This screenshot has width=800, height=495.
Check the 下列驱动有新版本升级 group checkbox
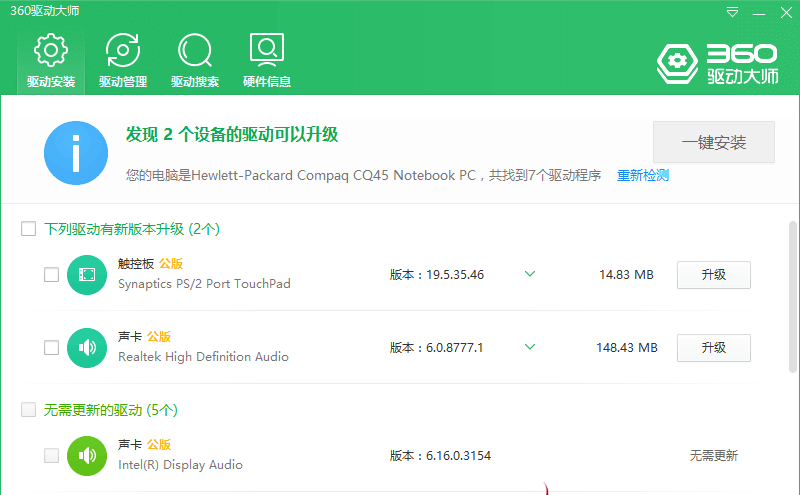click(x=29, y=230)
